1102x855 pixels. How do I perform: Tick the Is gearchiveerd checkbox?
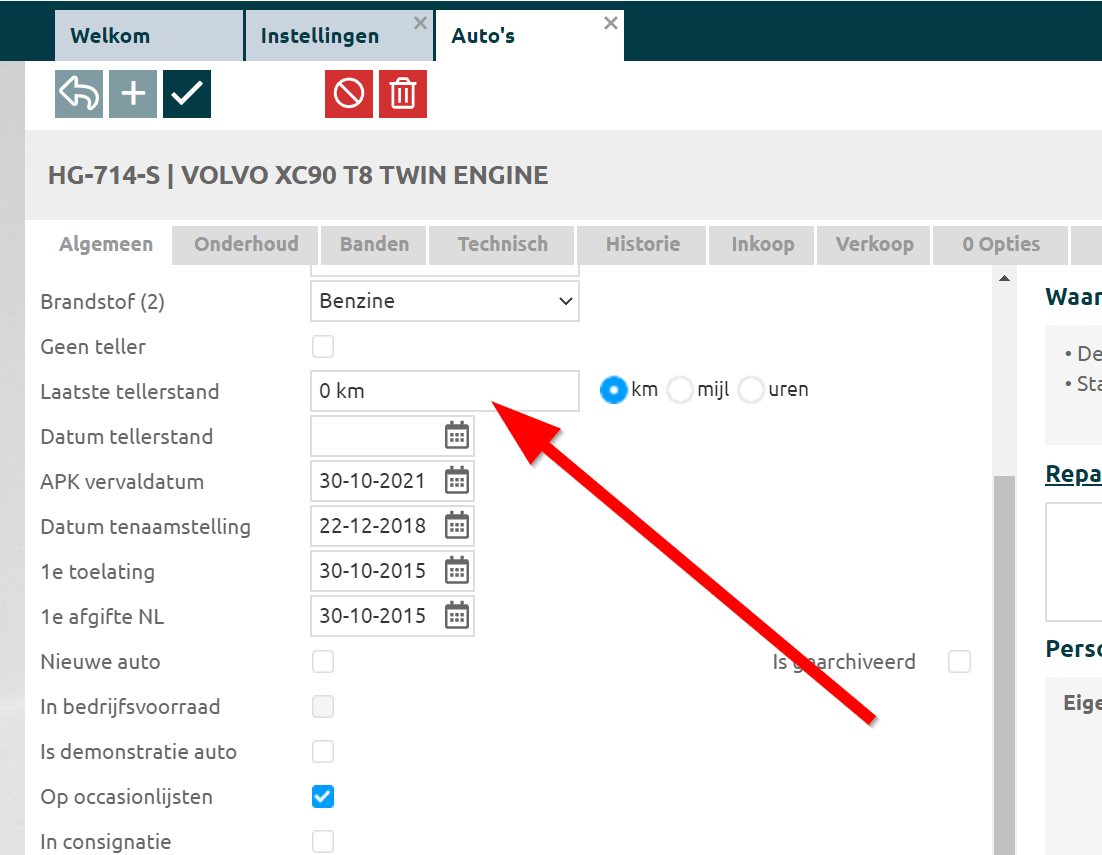(x=959, y=662)
